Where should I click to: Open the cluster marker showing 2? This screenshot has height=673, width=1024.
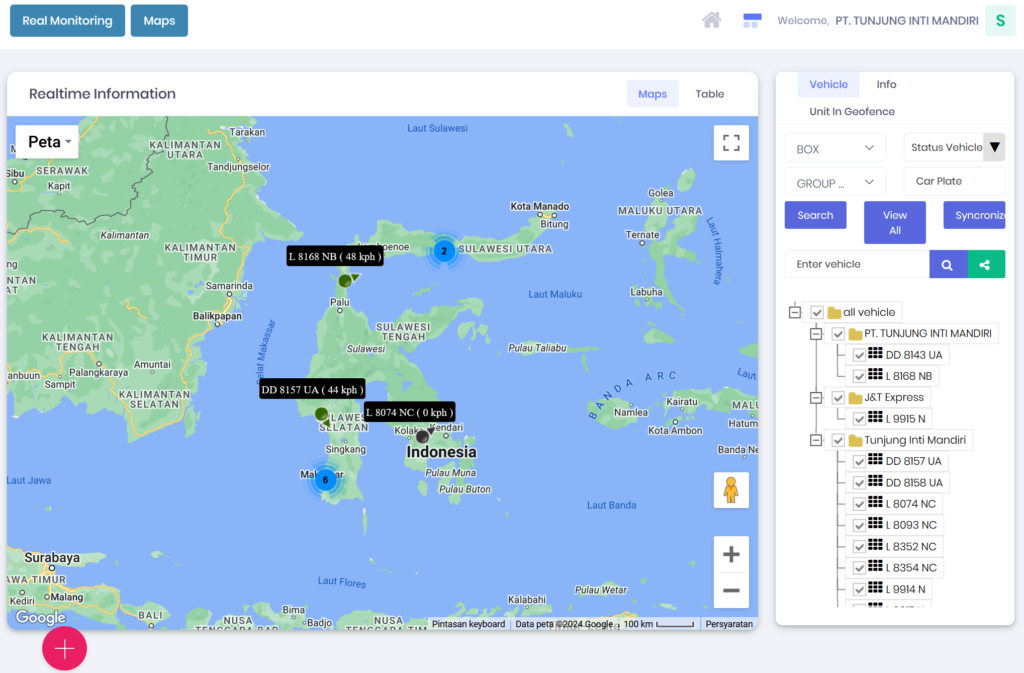444,251
